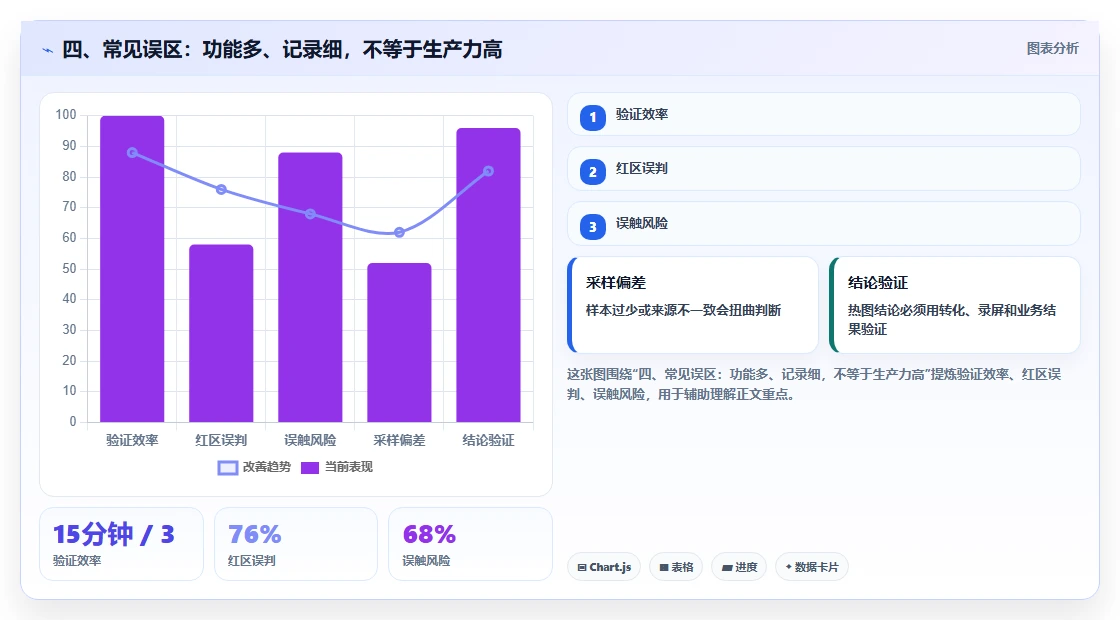Viewport: 1120px width, 620px height.
Task: Click the 误触风险 bar in chart
Action: (310, 287)
